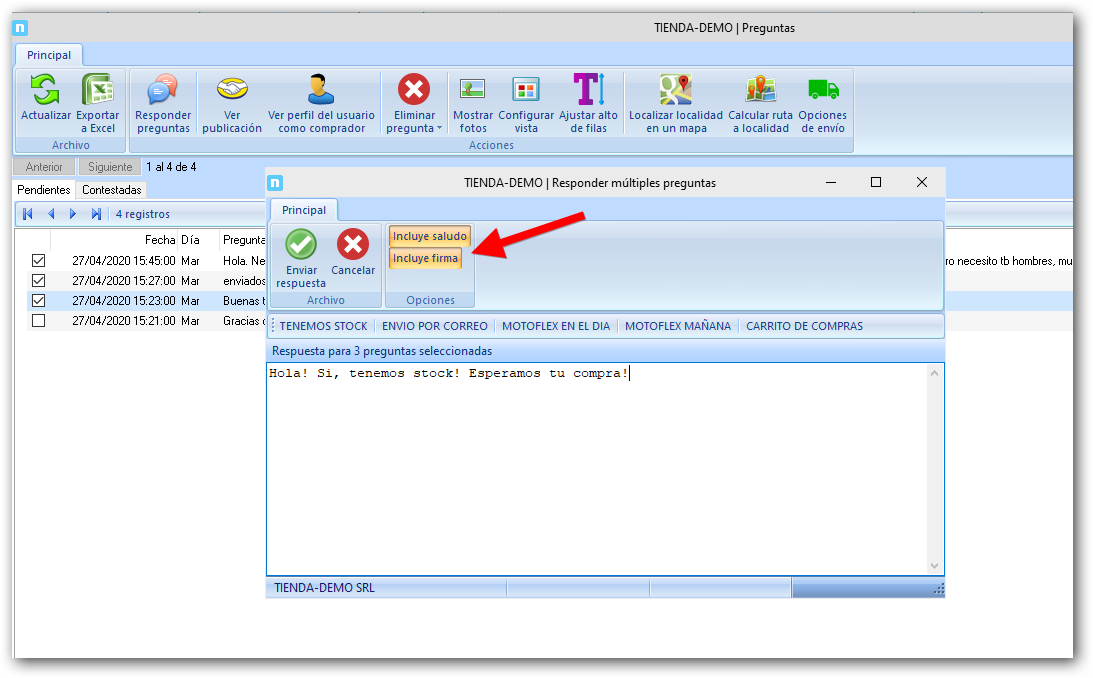Open Responder preguntas from the ribbon
The width and height of the screenshot is (1093, 678).
pyautogui.click(x=163, y=91)
